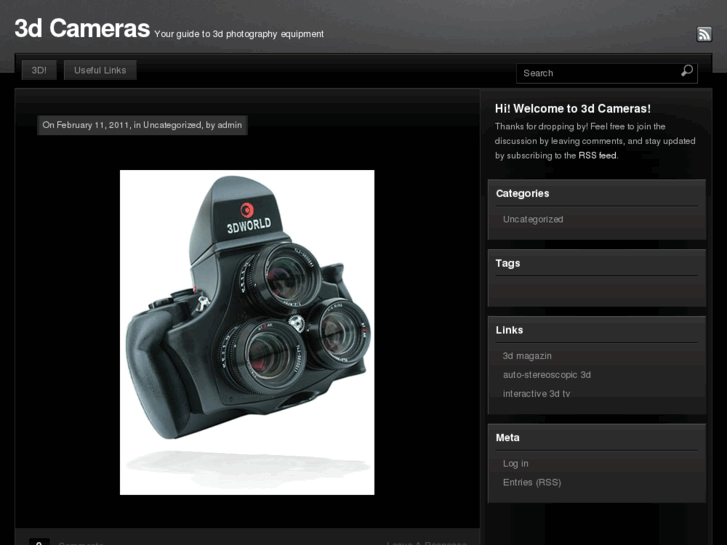Follow the RSS feed link in welcome text
This screenshot has height=545, width=727.
coord(597,155)
